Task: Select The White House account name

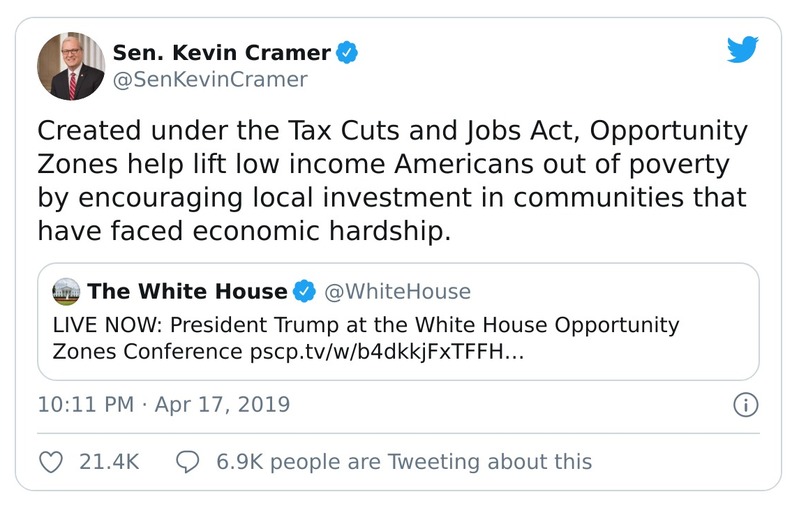Action: pyautogui.click(x=187, y=291)
